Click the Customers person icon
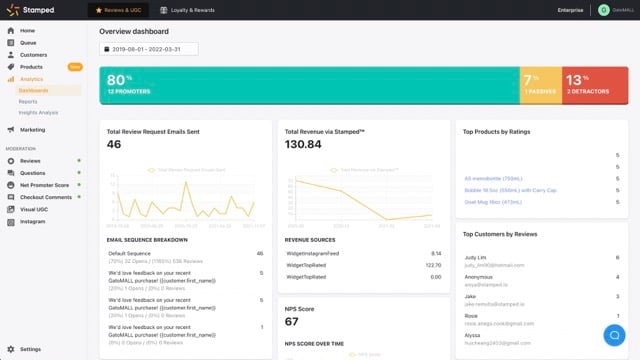640x360 pixels. click(11, 55)
